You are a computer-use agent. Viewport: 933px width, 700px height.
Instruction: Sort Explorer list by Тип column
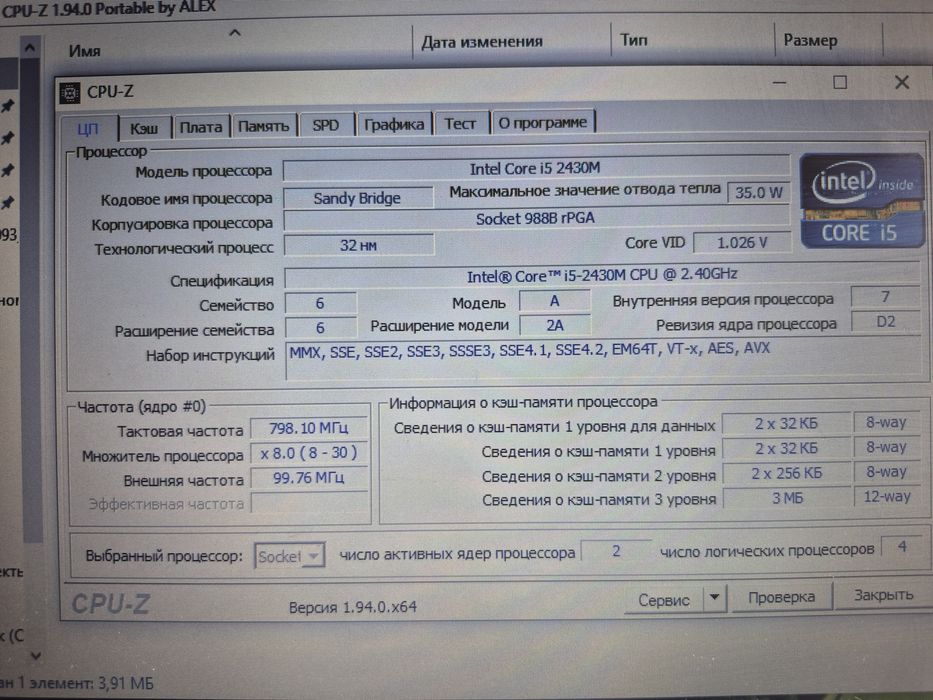coord(634,40)
